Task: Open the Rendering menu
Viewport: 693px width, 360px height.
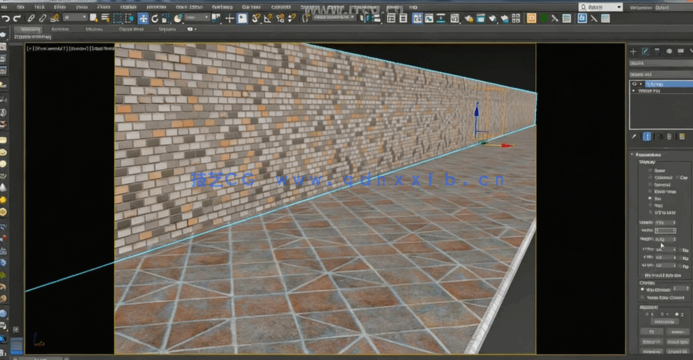Action: click(222, 8)
